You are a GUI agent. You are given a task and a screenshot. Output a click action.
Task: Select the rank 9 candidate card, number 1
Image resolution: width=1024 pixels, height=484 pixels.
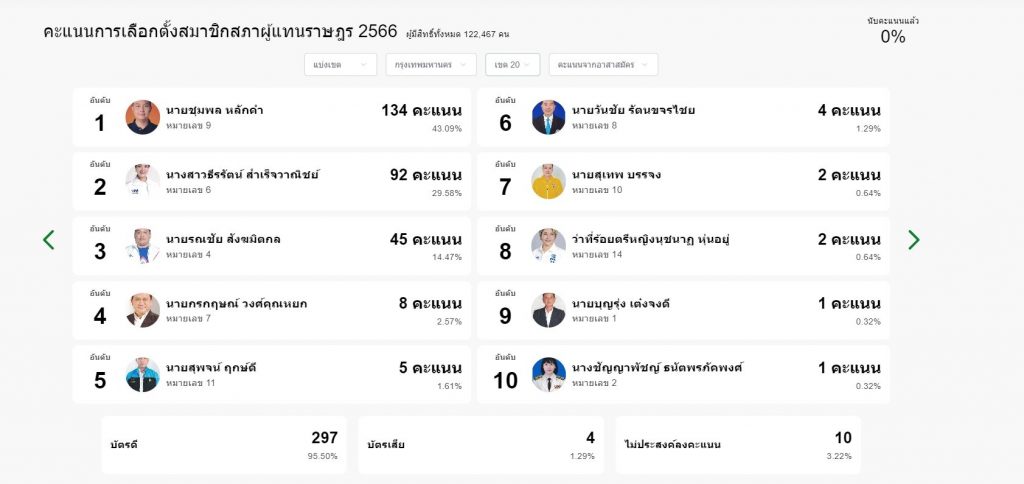click(683, 310)
